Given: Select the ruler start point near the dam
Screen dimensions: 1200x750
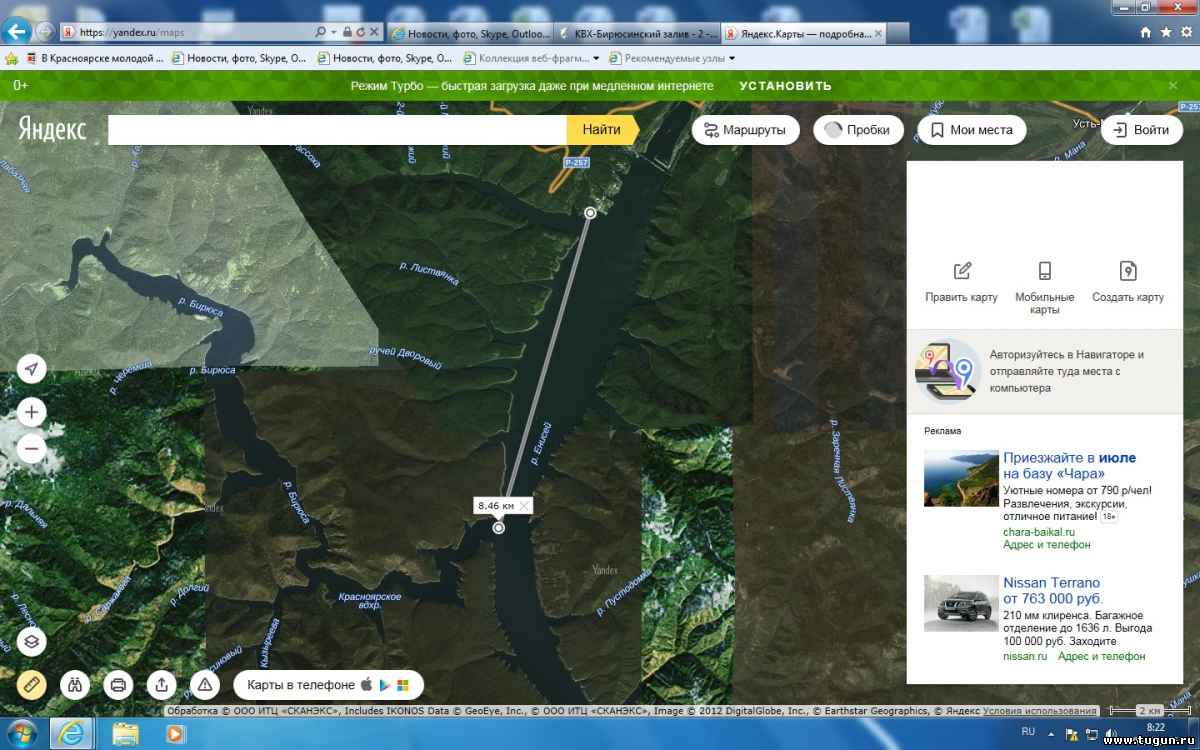Looking at the screenshot, I should coord(590,213).
